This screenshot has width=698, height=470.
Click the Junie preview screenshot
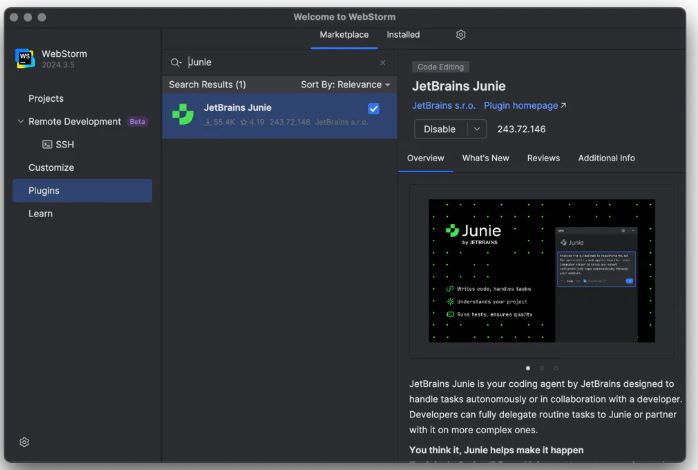[541, 271]
